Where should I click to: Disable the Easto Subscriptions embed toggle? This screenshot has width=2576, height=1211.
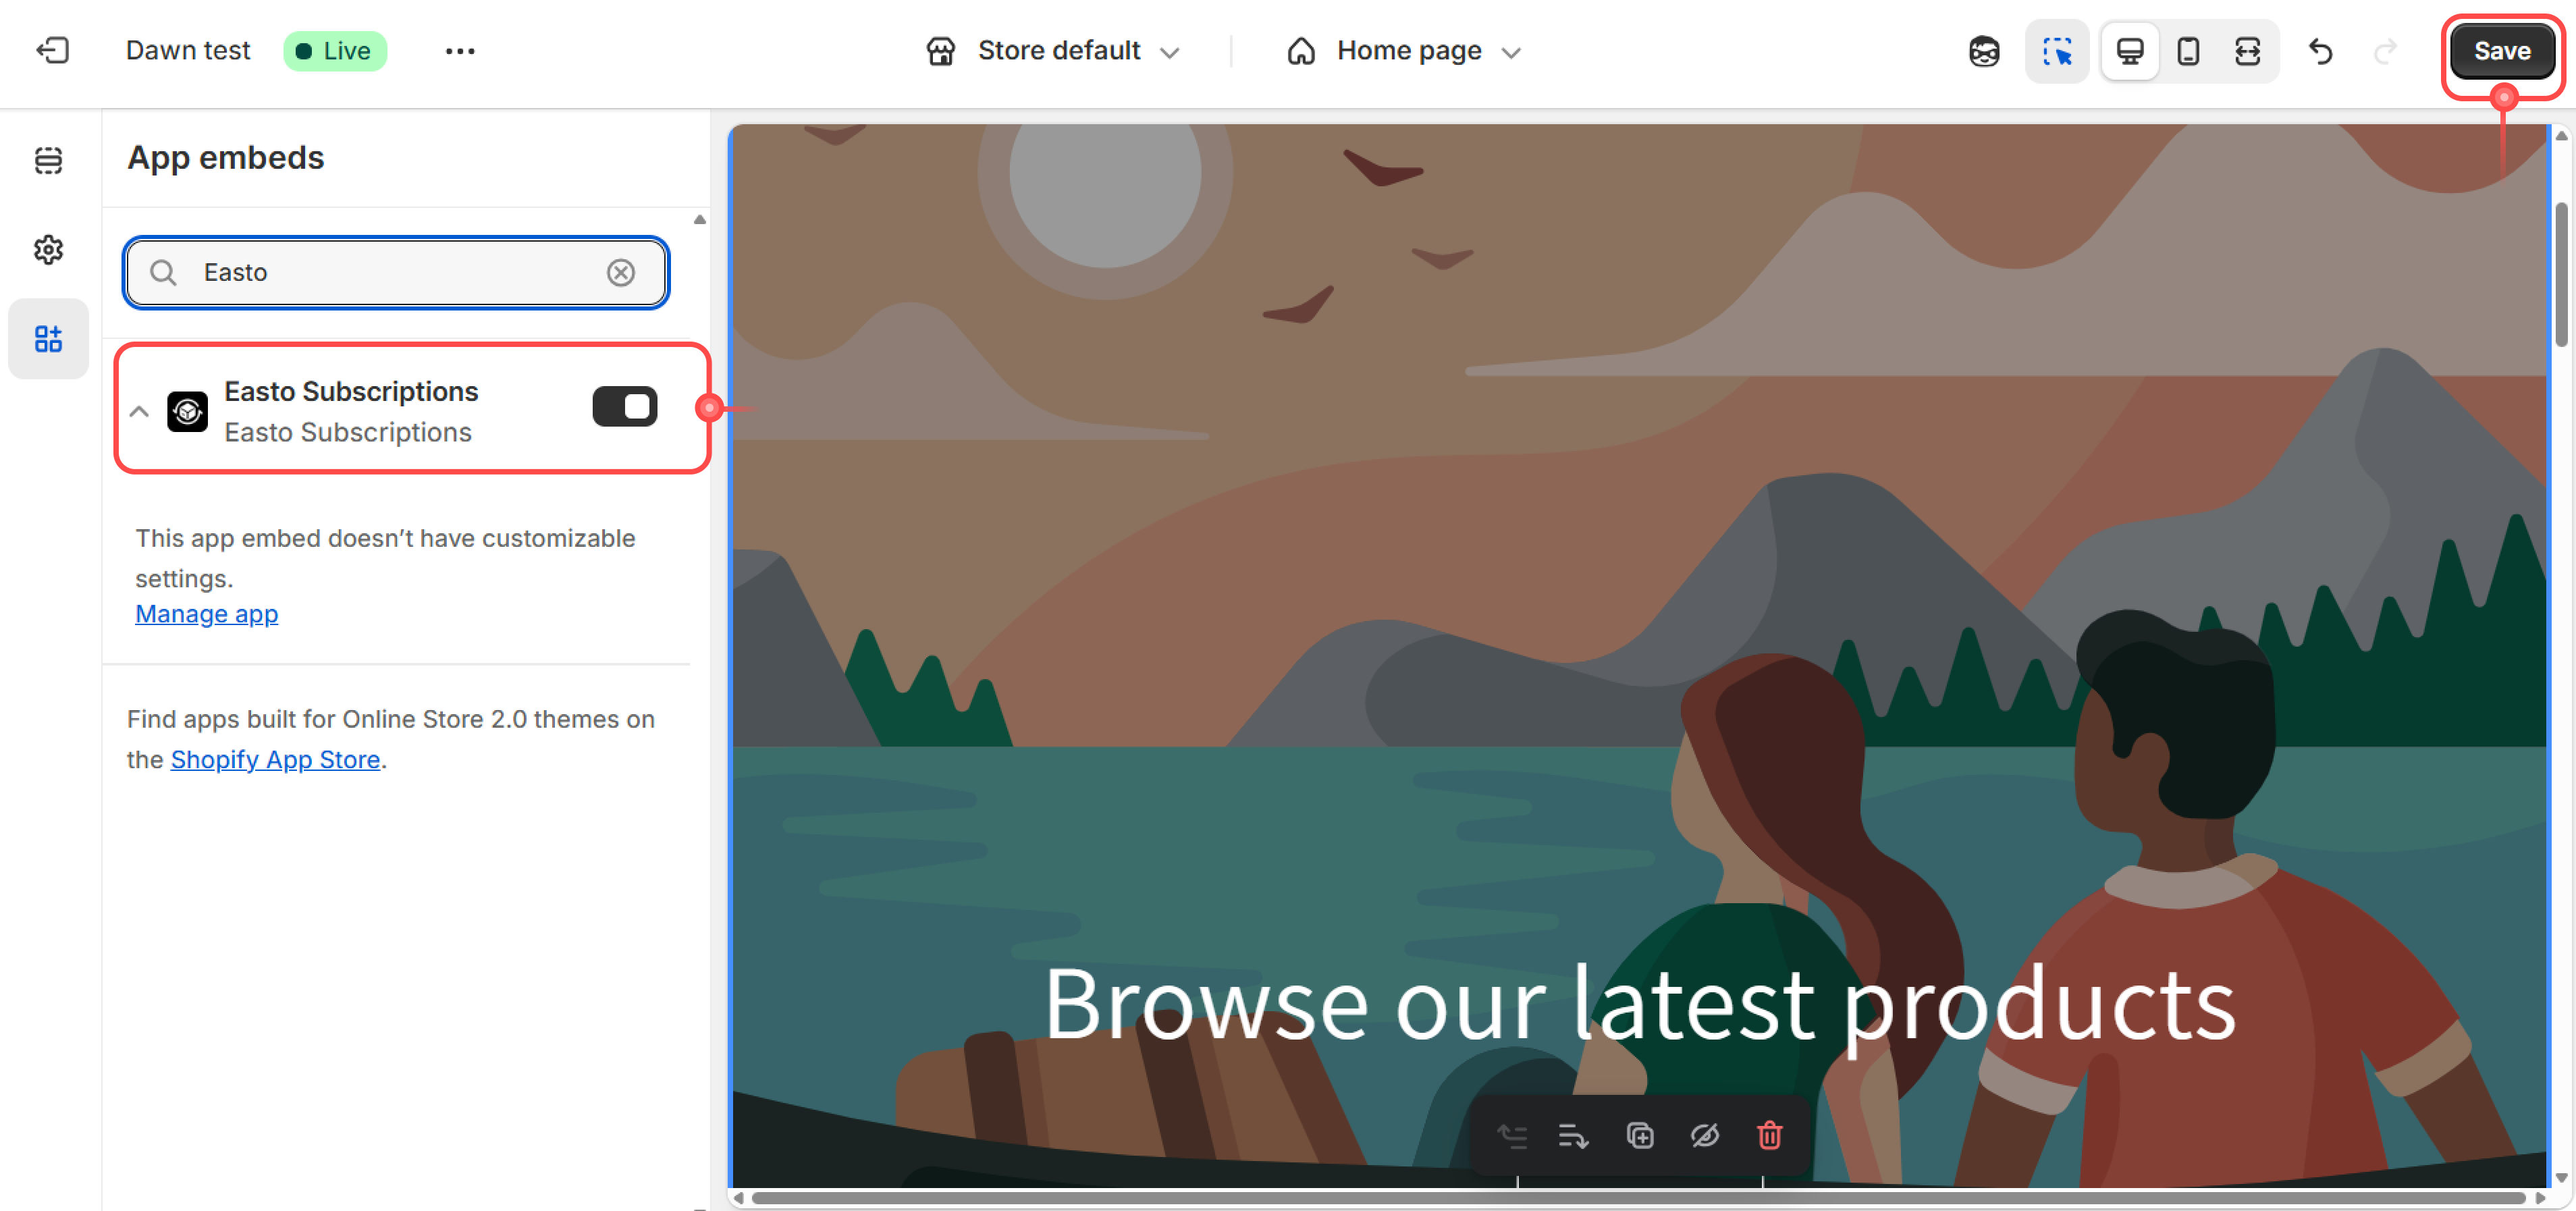(624, 407)
